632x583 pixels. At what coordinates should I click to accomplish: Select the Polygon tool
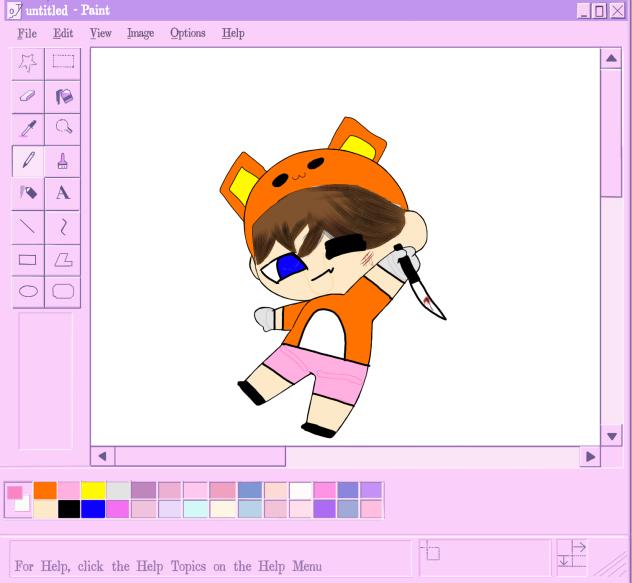(63, 260)
